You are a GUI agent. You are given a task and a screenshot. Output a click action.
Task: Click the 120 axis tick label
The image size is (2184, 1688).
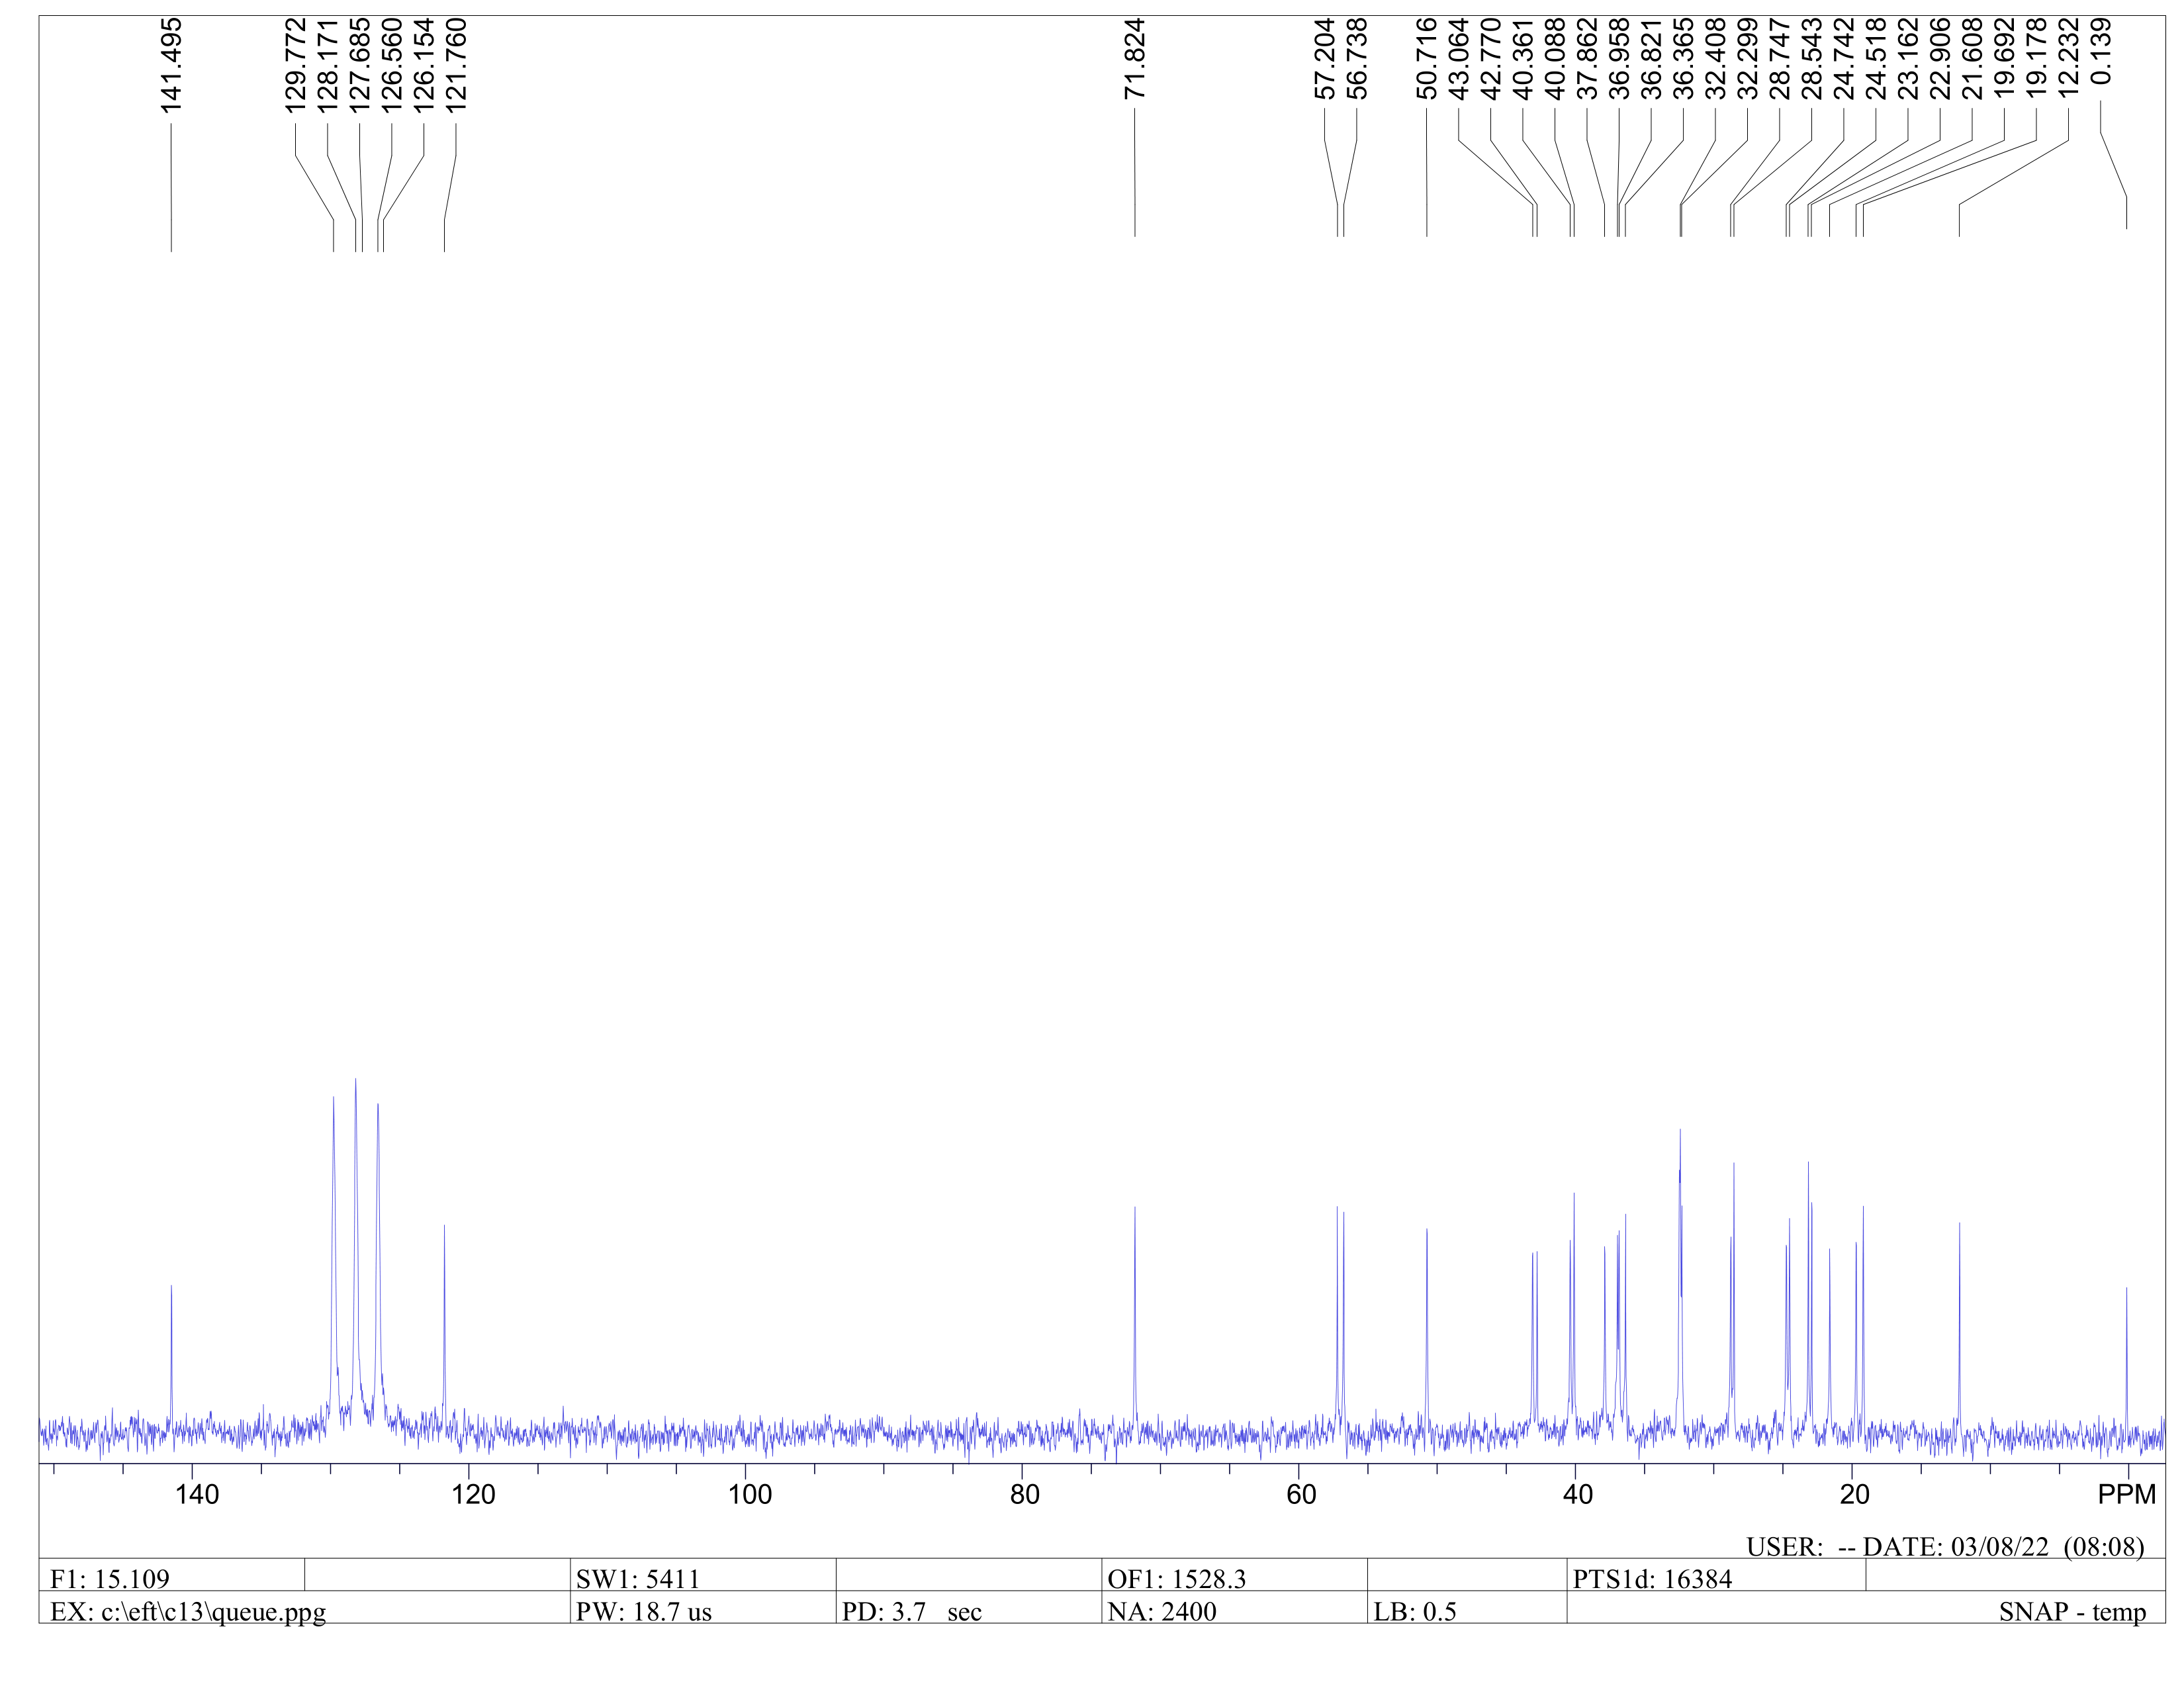coord(473,1495)
